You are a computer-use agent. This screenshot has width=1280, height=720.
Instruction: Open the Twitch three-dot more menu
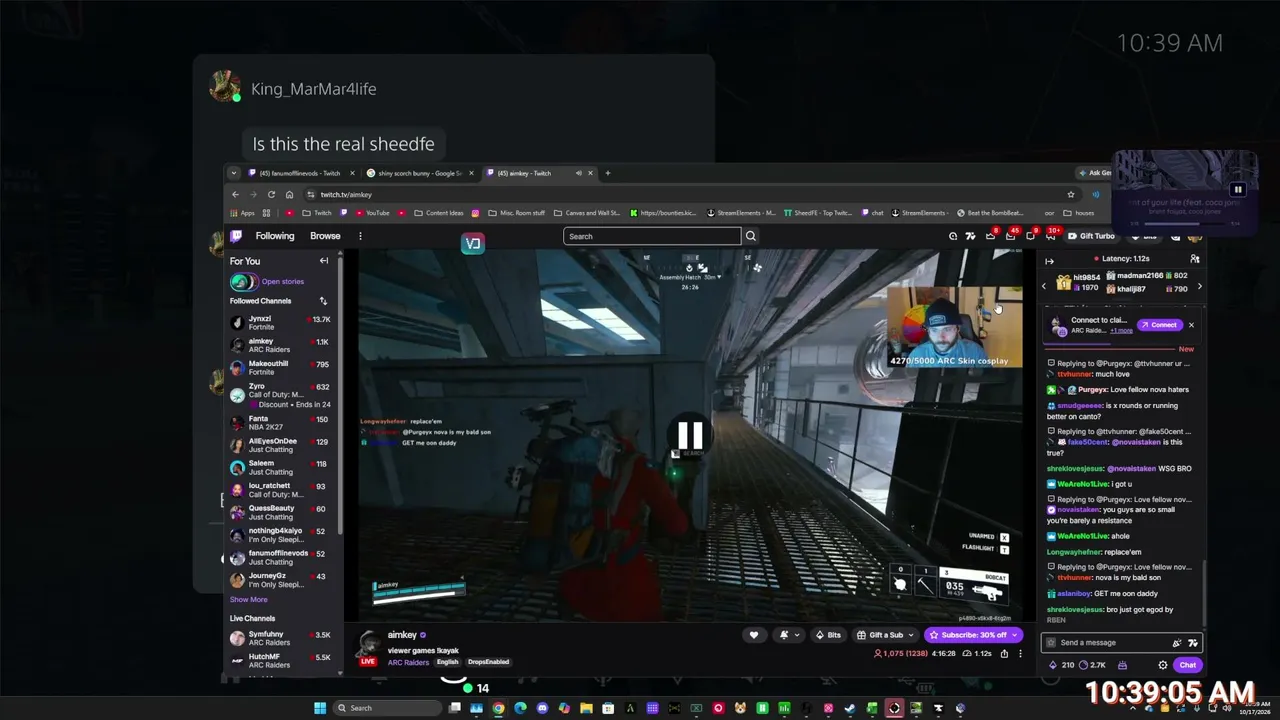tap(360, 236)
